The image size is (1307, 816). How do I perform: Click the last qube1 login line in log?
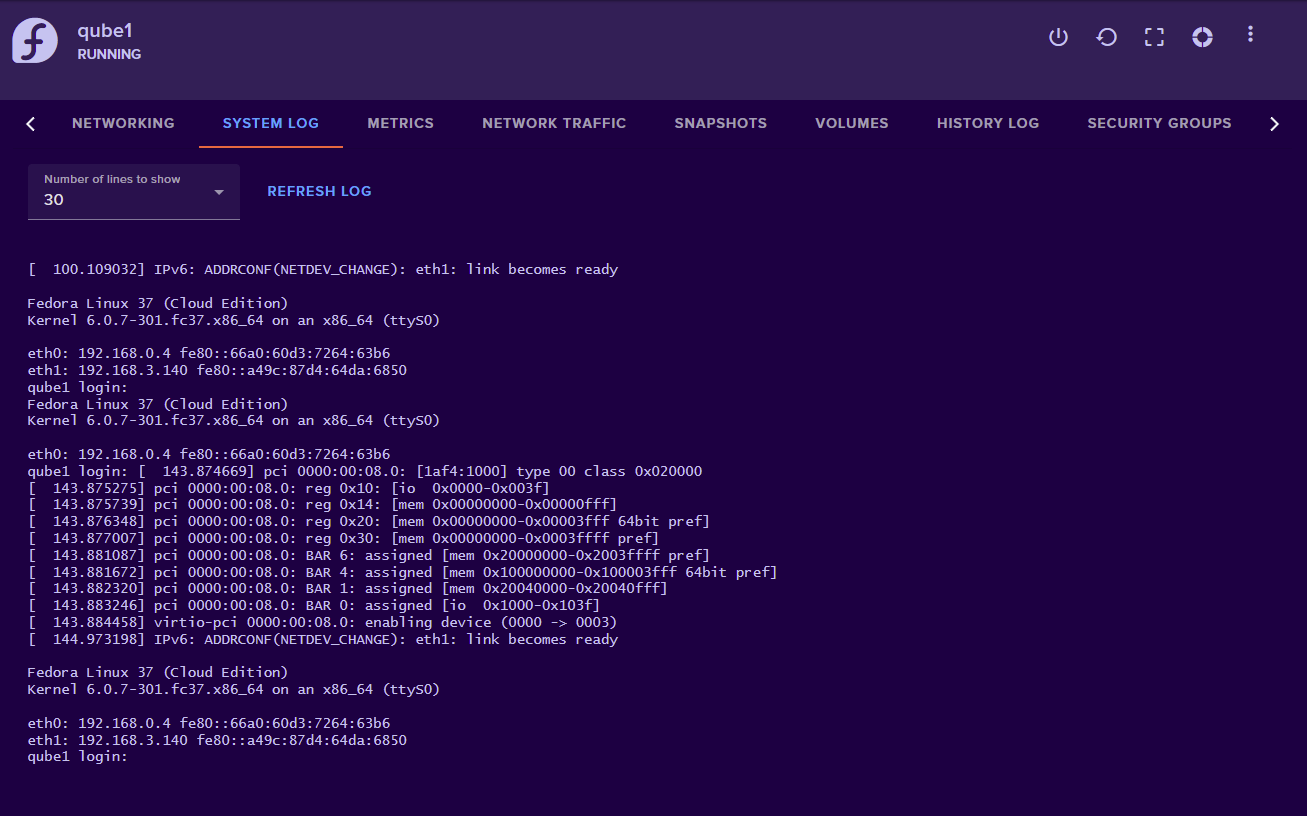[x=78, y=757]
